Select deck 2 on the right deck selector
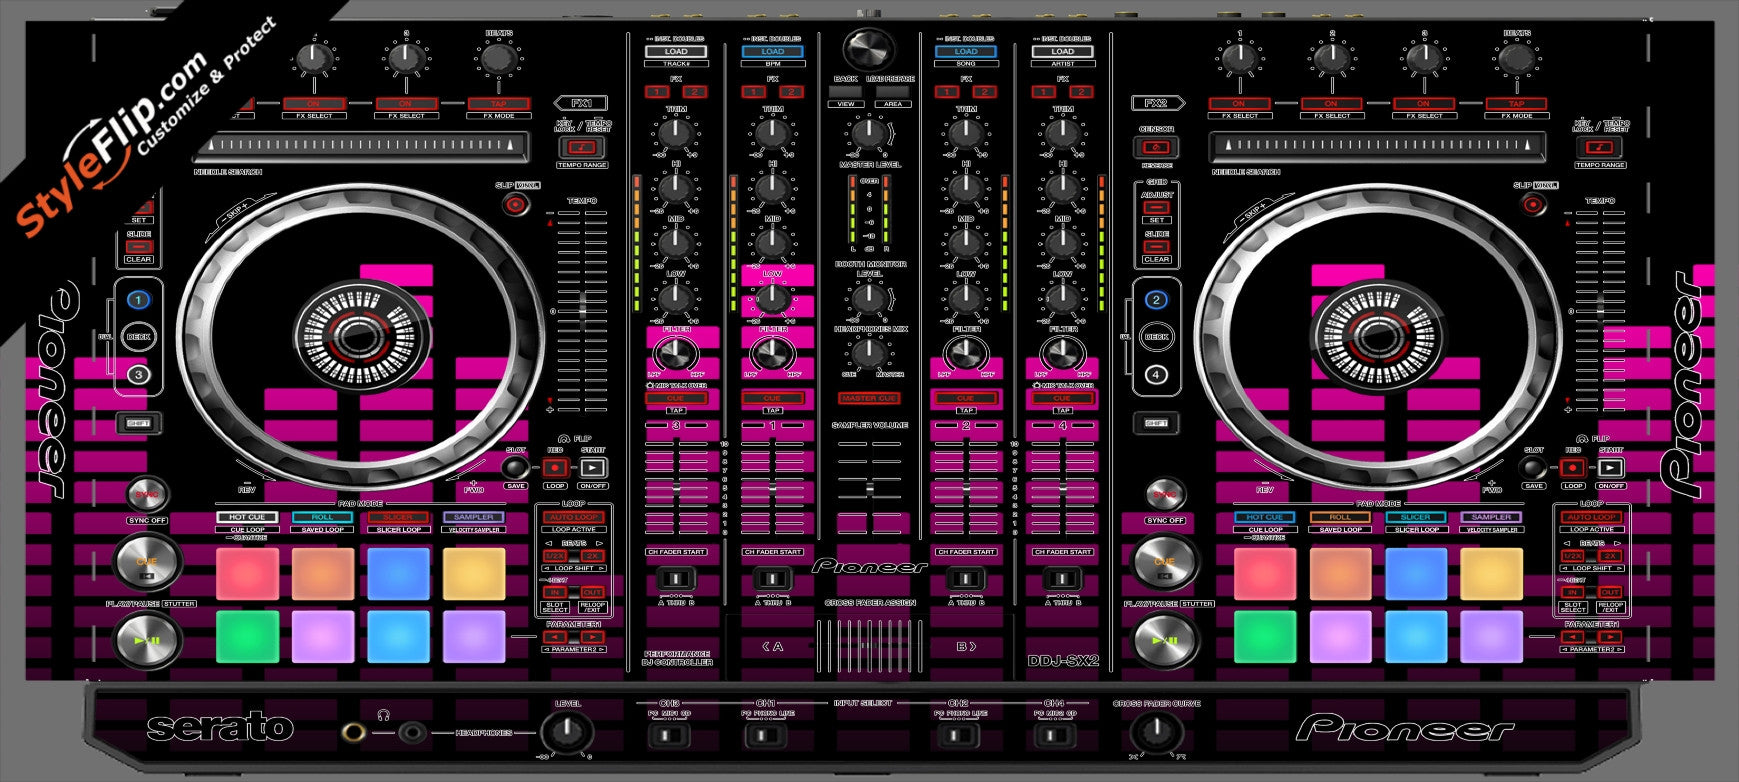This screenshot has height=782, width=1739. pos(1157,299)
